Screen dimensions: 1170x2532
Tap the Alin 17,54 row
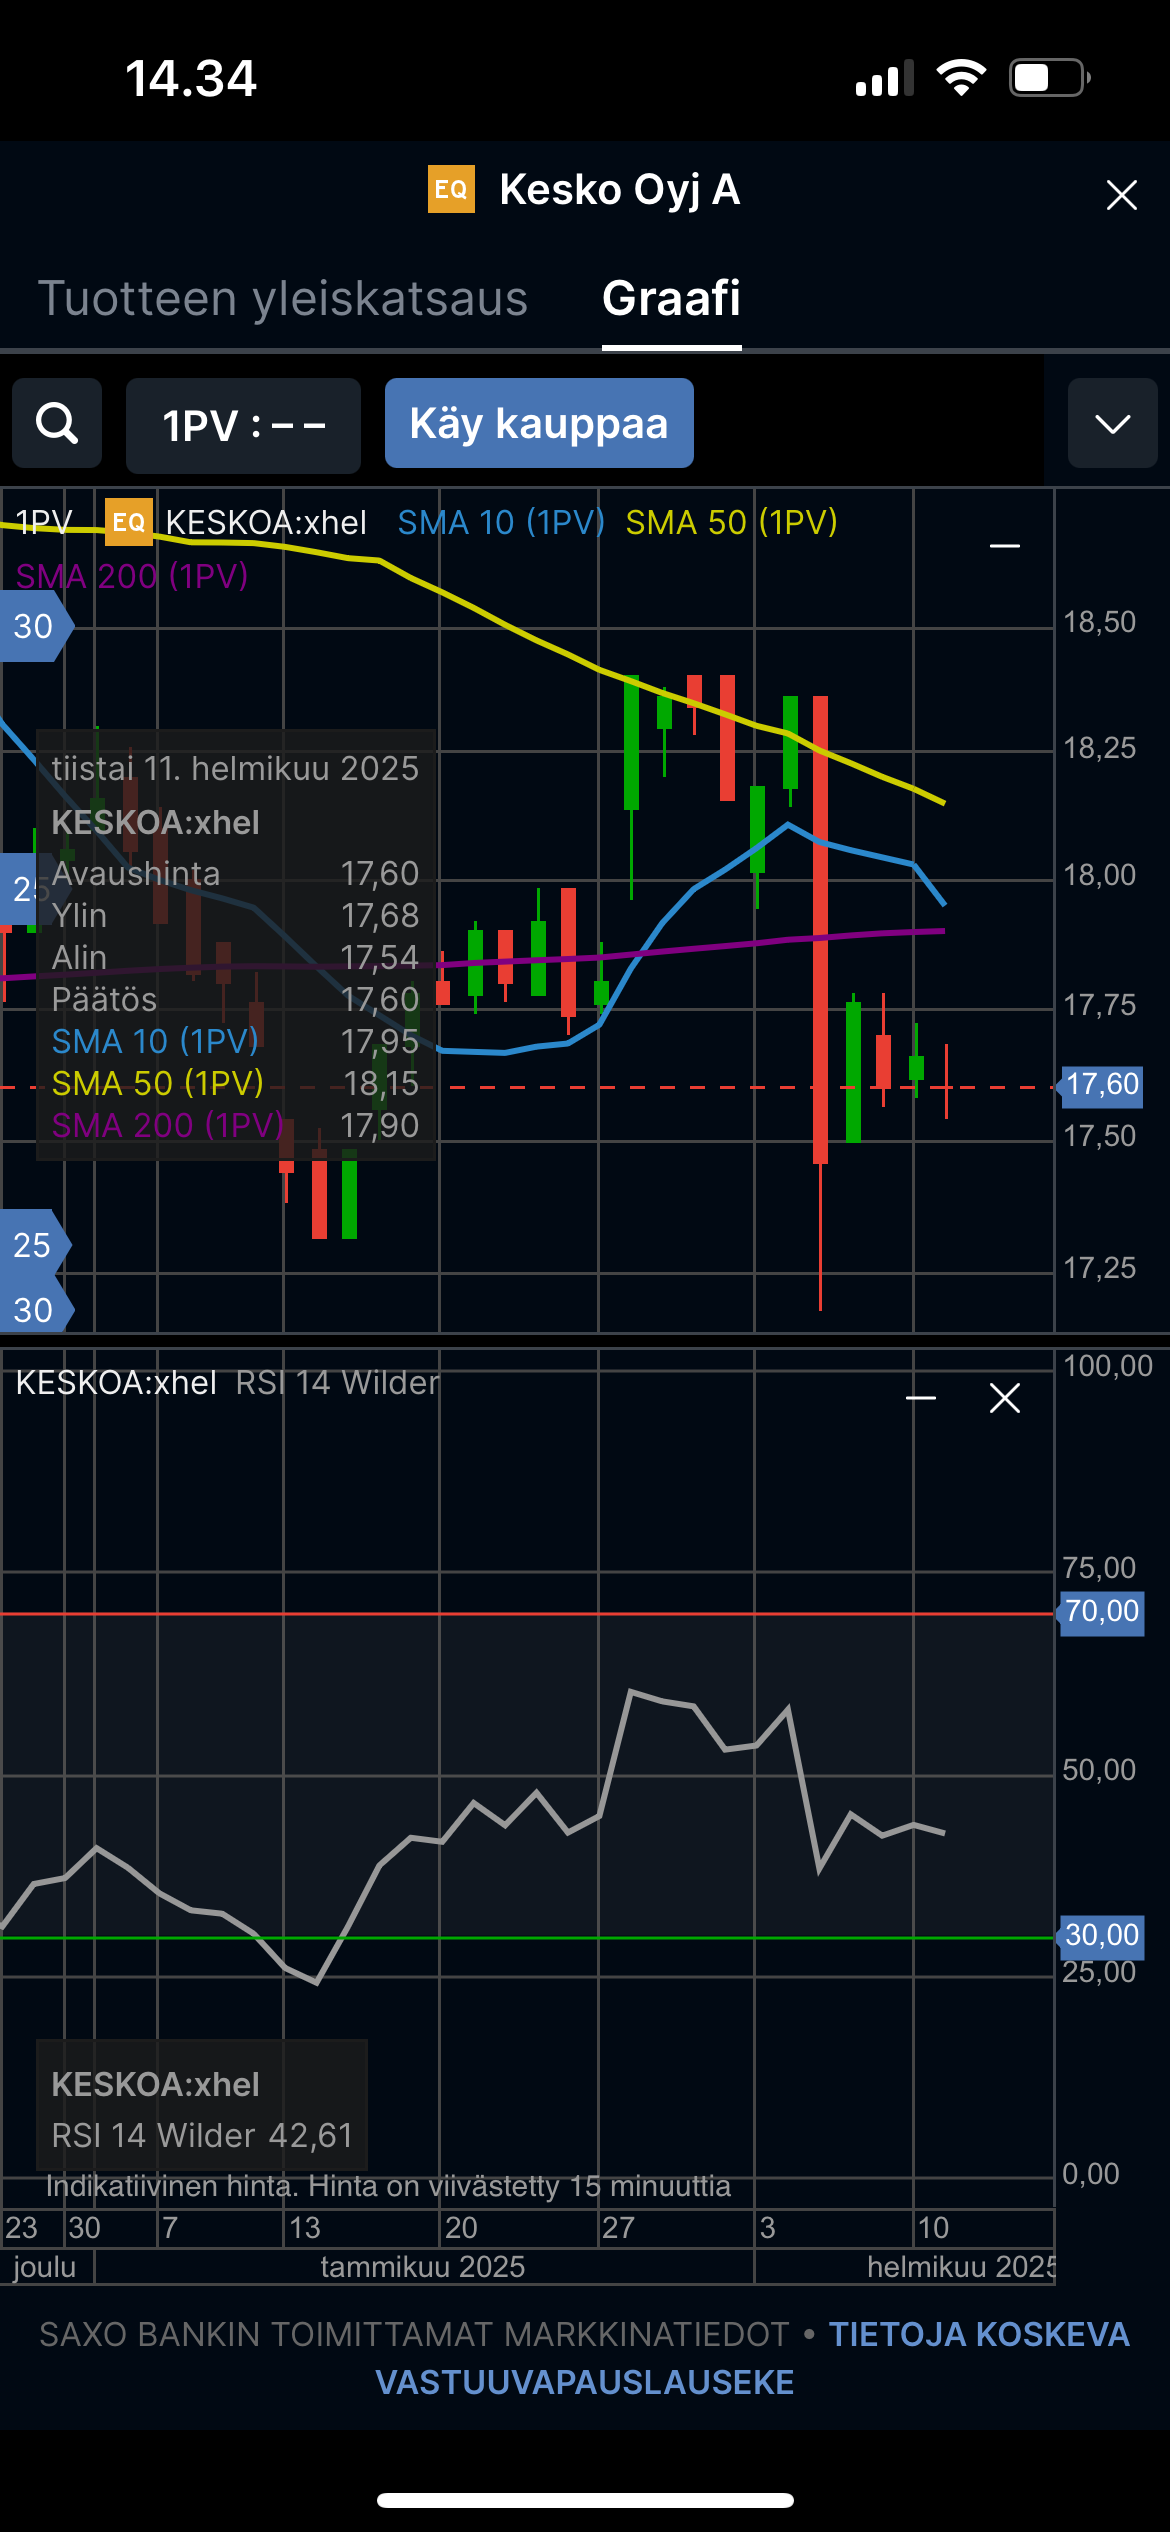[x=235, y=958]
